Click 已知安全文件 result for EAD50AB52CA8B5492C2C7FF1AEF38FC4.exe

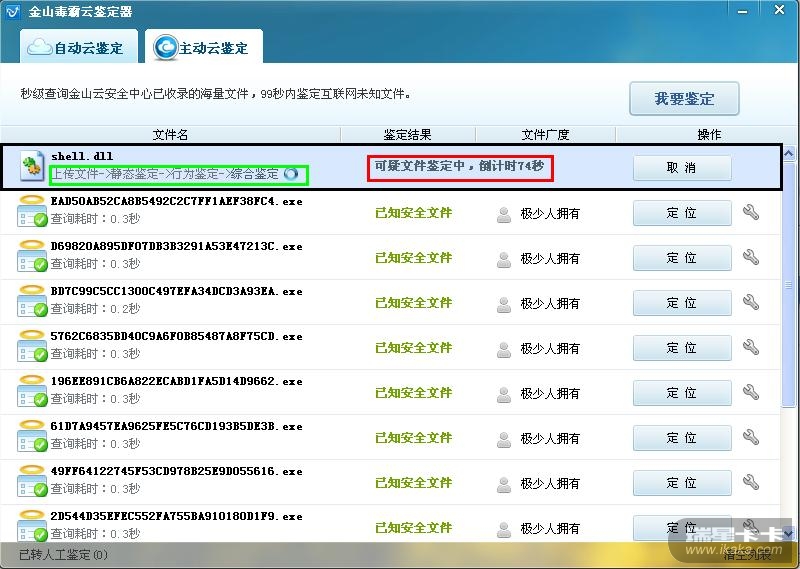click(414, 213)
